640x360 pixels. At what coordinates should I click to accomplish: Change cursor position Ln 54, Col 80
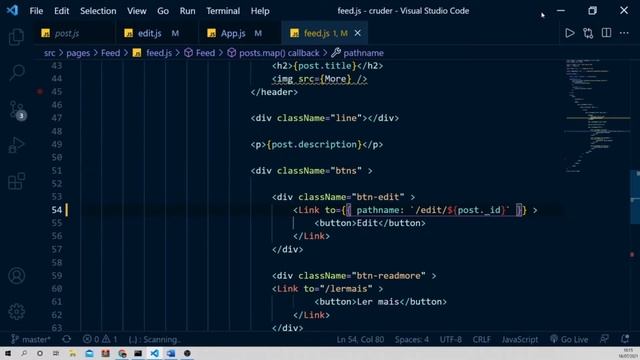[360, 339]
